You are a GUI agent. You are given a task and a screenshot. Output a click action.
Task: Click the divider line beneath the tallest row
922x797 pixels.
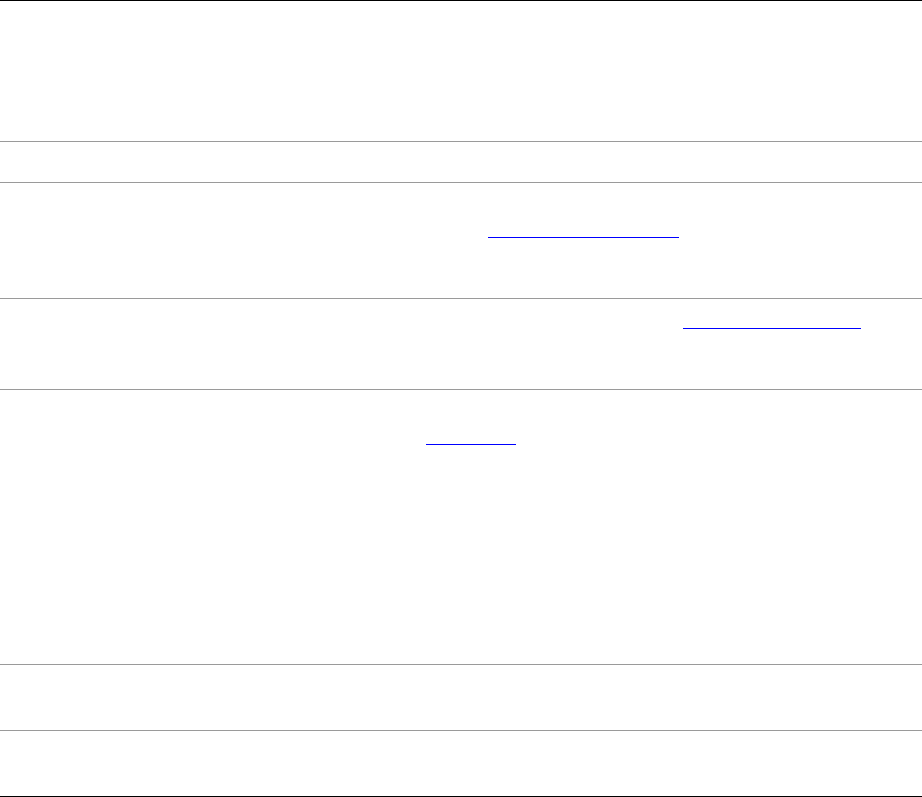(460, 664)
